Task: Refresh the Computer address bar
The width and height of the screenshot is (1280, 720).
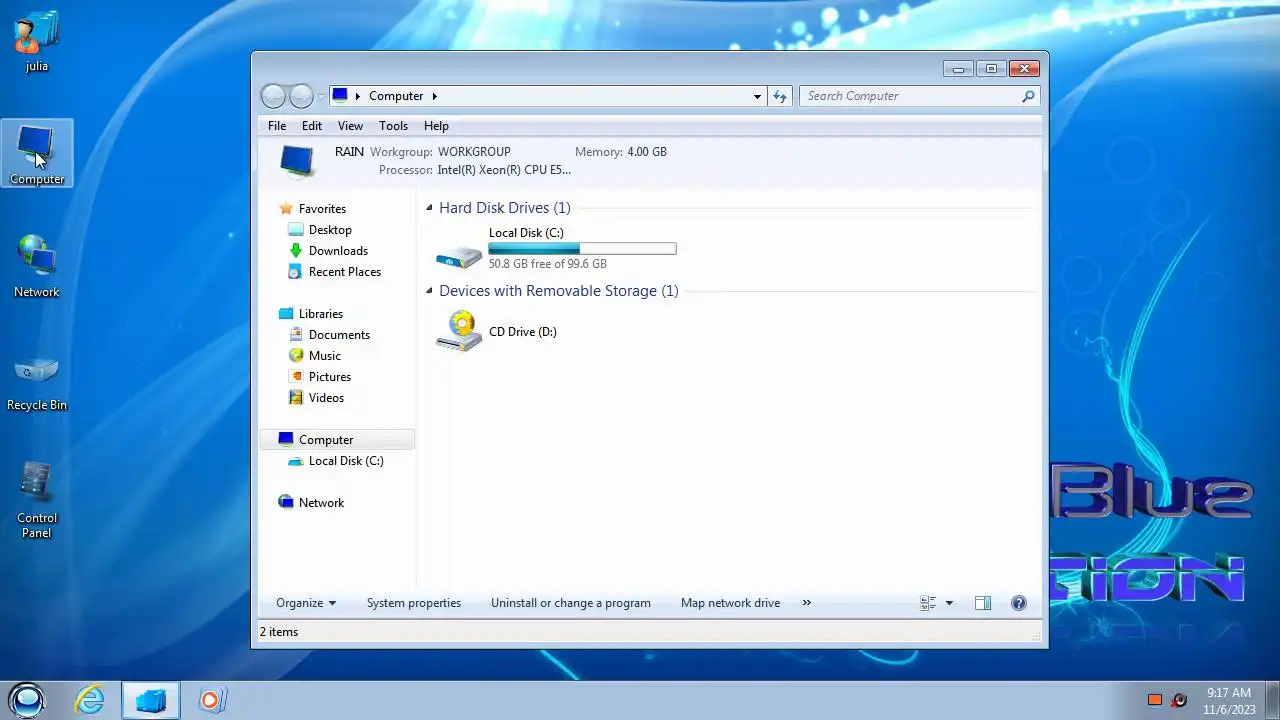Action: (x=780, y=96)
